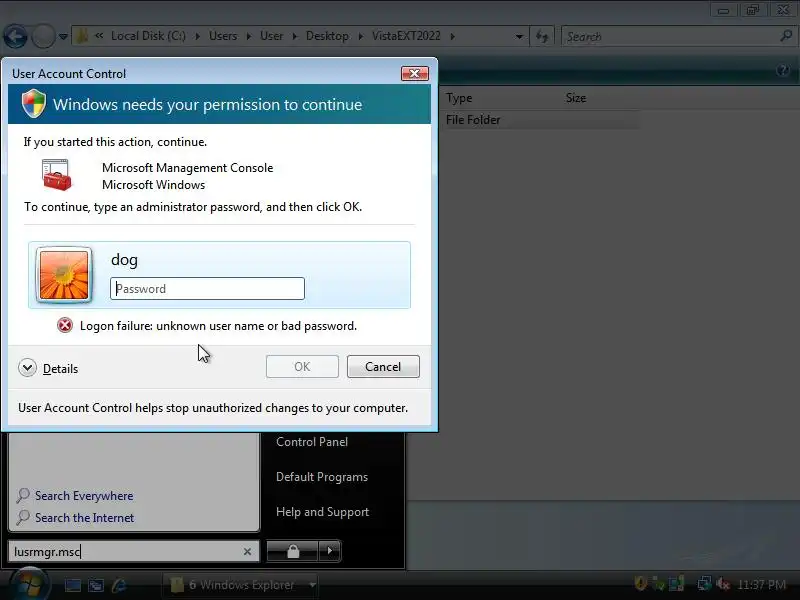Viewport: 800px width, 600px height.
Task: Click the Explorer refresh button
Action: tap(542, 37)
